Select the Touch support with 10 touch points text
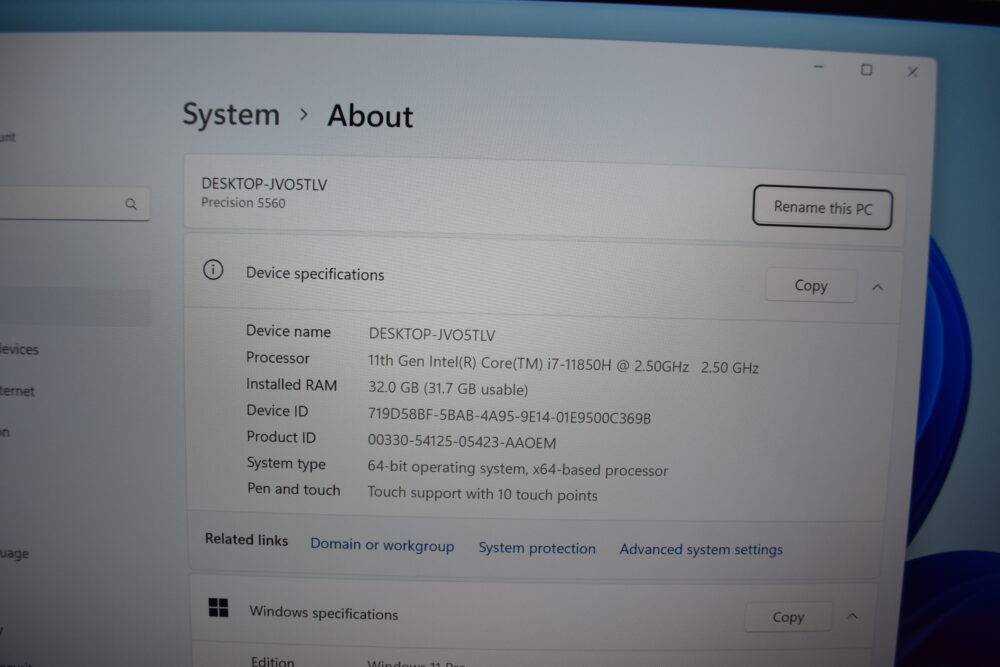The height and width of the screenshot is (667, 1000). (x=482, y=494)
